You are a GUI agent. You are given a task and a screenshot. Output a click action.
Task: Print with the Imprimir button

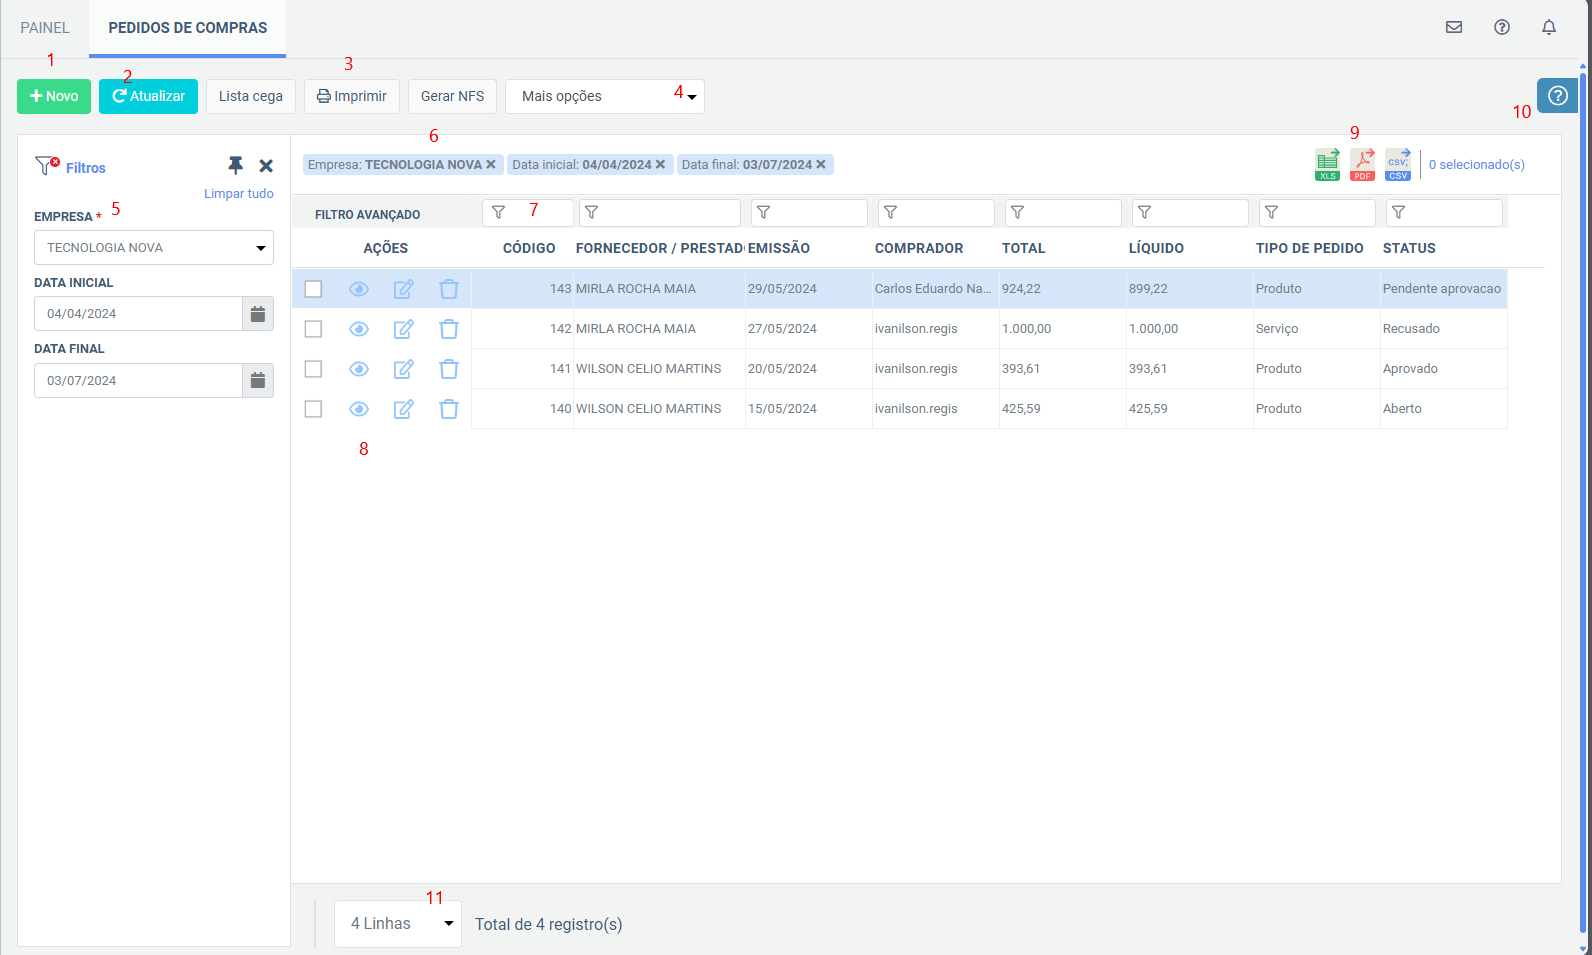coord(352,96)
